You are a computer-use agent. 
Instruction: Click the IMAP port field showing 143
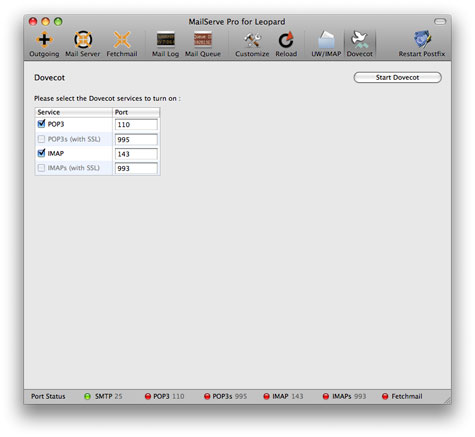(x=136, y=154)
